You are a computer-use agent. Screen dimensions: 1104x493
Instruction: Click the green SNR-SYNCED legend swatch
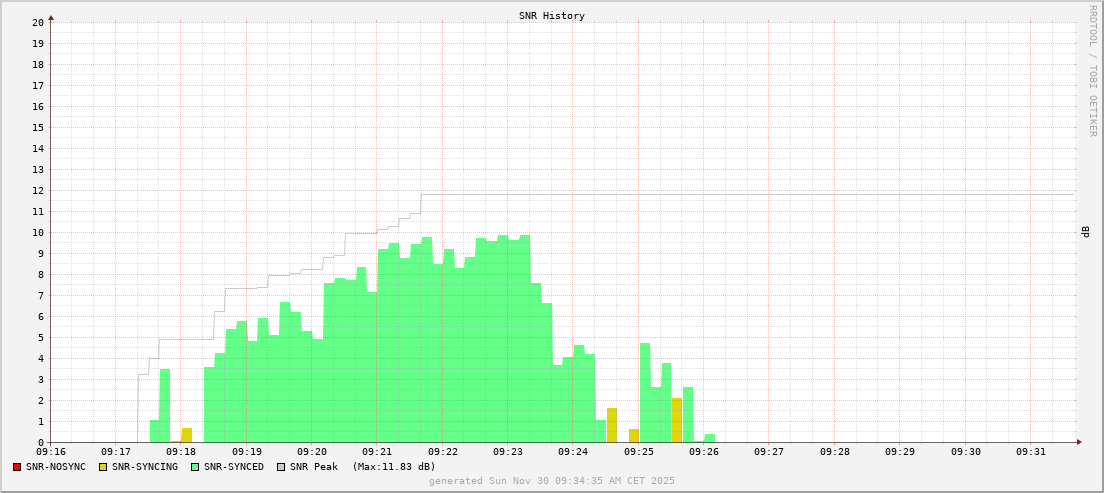195,467
